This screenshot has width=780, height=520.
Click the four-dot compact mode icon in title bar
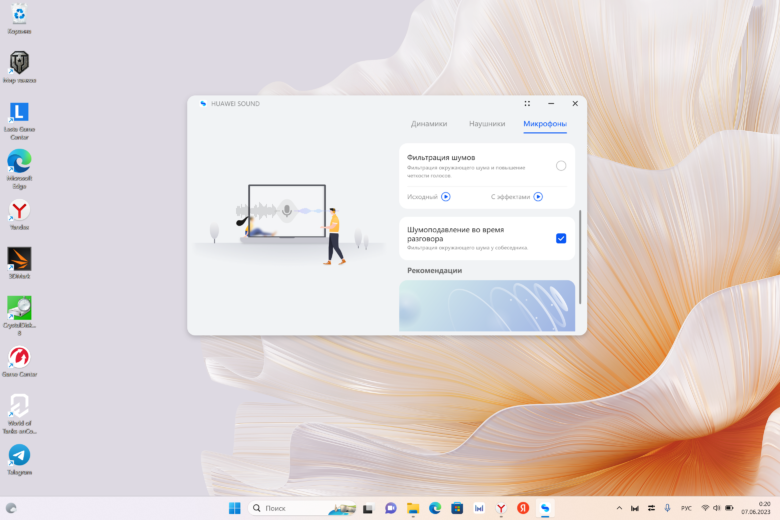point(527,104)
